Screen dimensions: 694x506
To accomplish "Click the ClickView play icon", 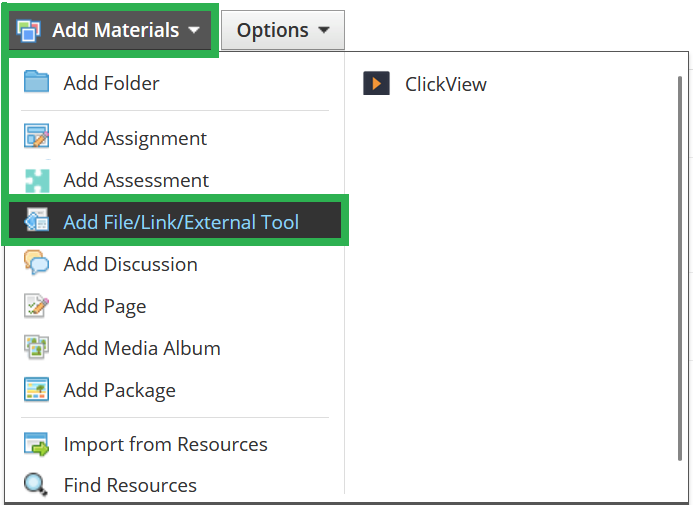I will pyautogui.click(x=376, y=83).
